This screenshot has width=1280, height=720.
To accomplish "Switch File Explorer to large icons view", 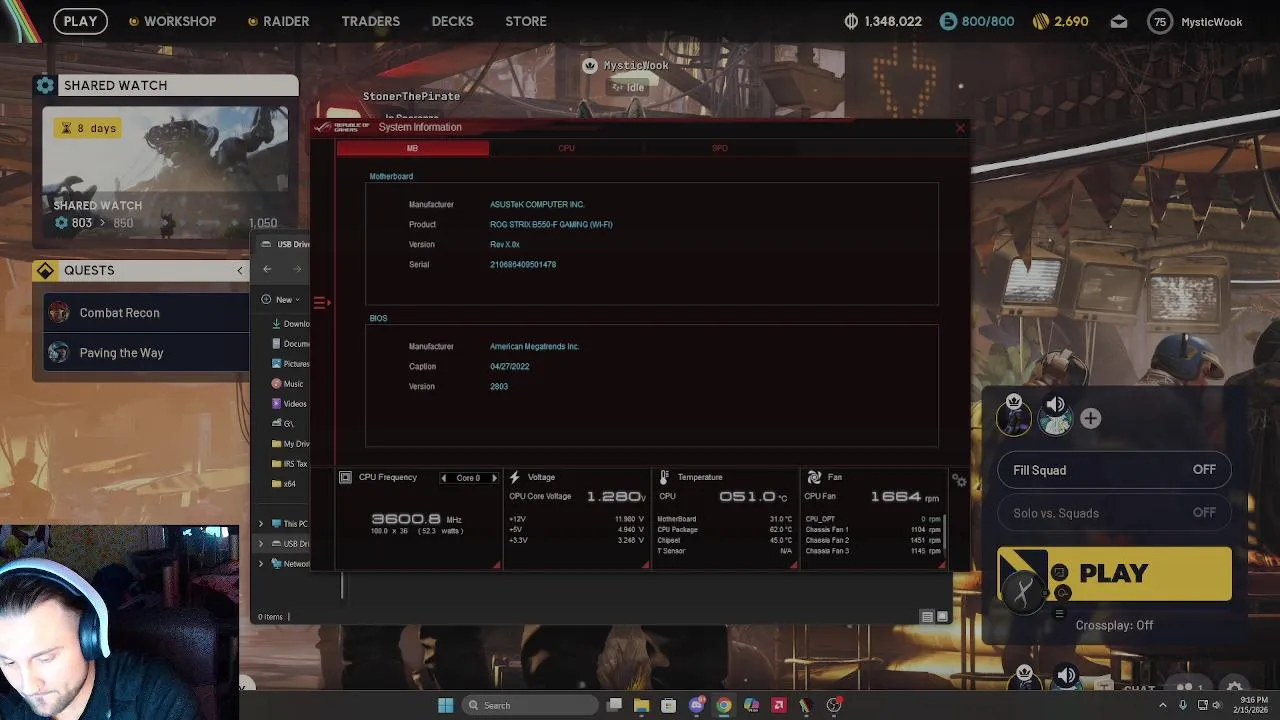I will click(x=941, y=617).
